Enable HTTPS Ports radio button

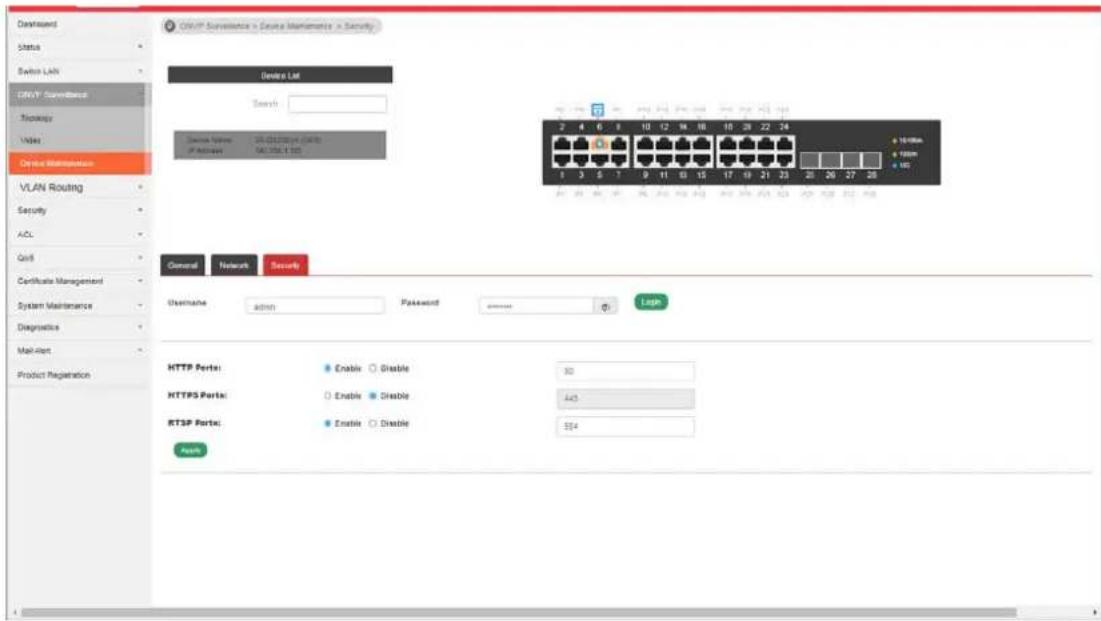[x=327, y=396]
